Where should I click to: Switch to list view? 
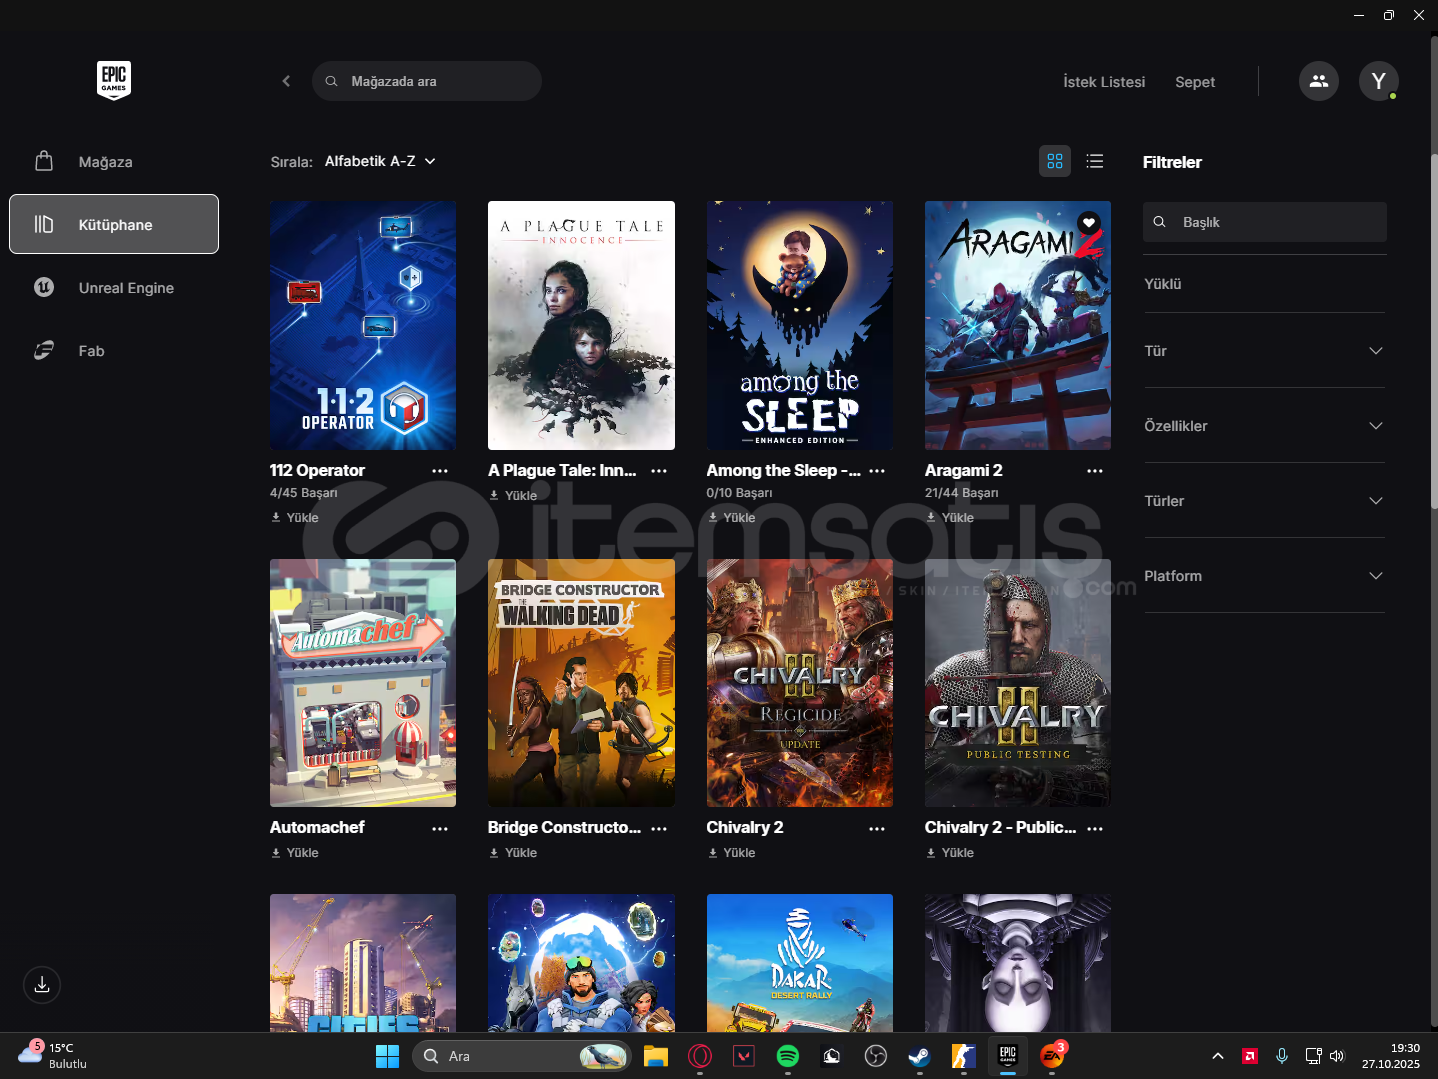(1095, 161)
